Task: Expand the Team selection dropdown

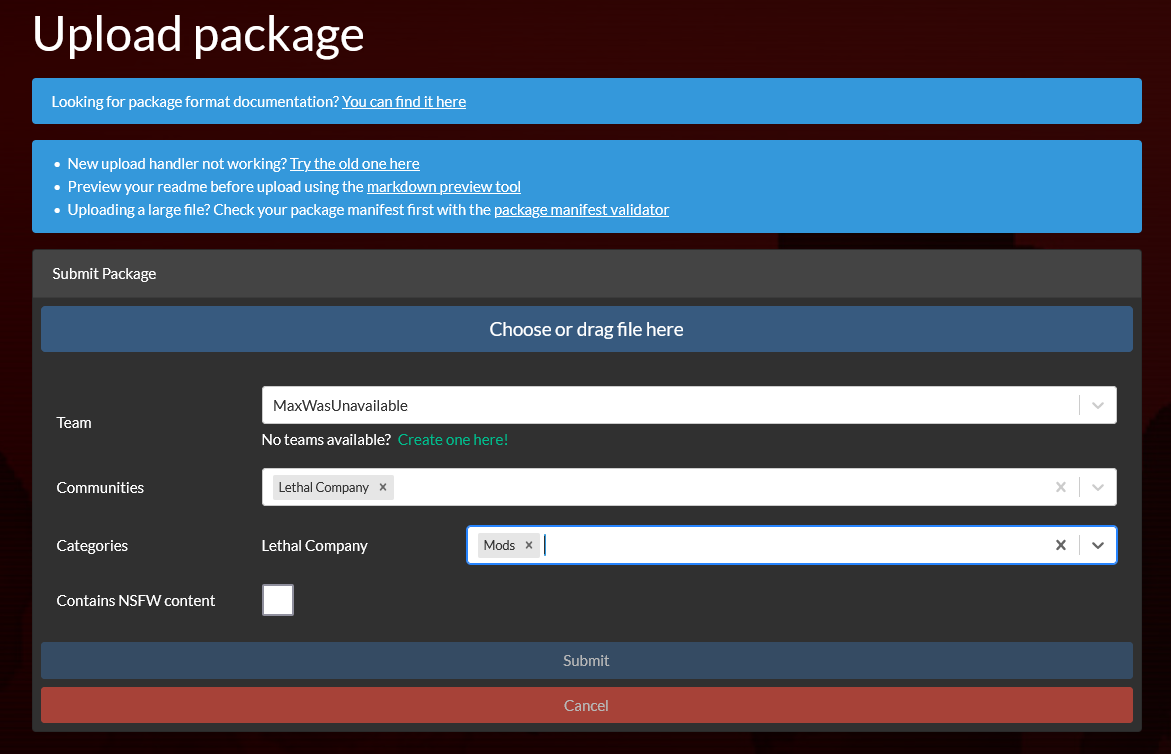Action: (1098, 405)
